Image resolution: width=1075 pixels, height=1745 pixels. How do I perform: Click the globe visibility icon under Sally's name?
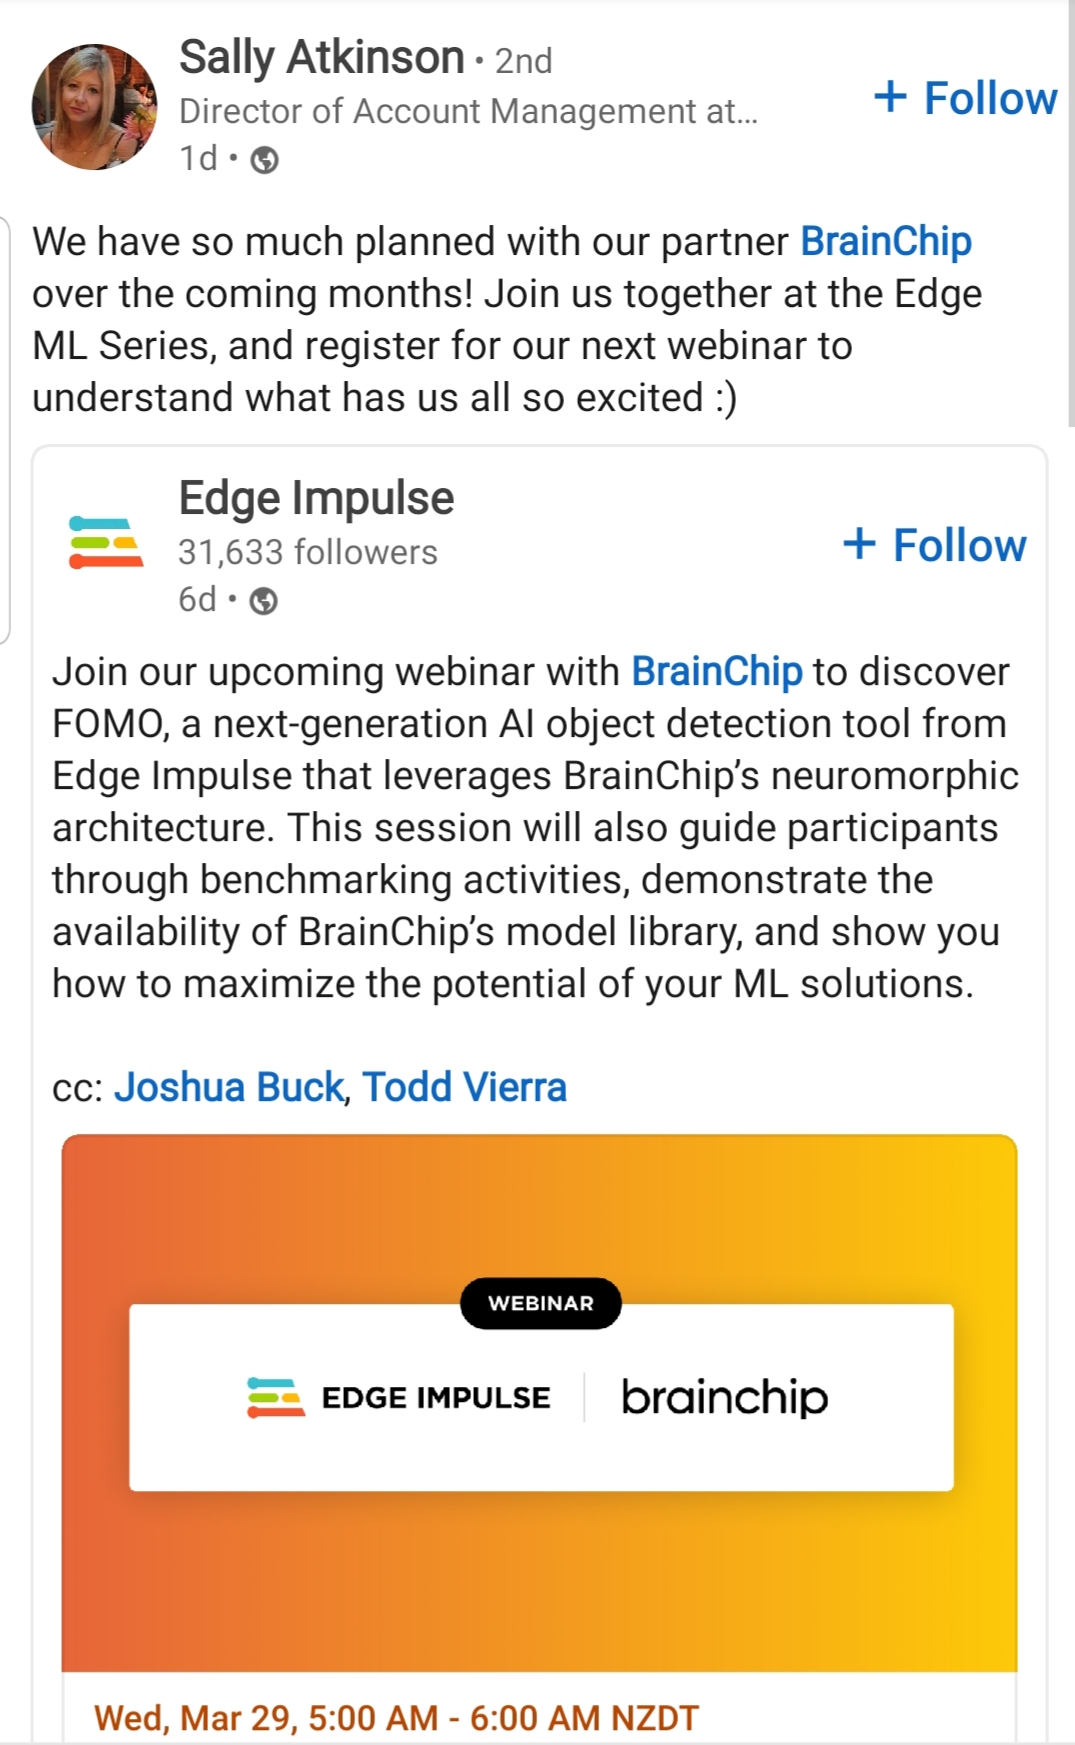point(264,160)
